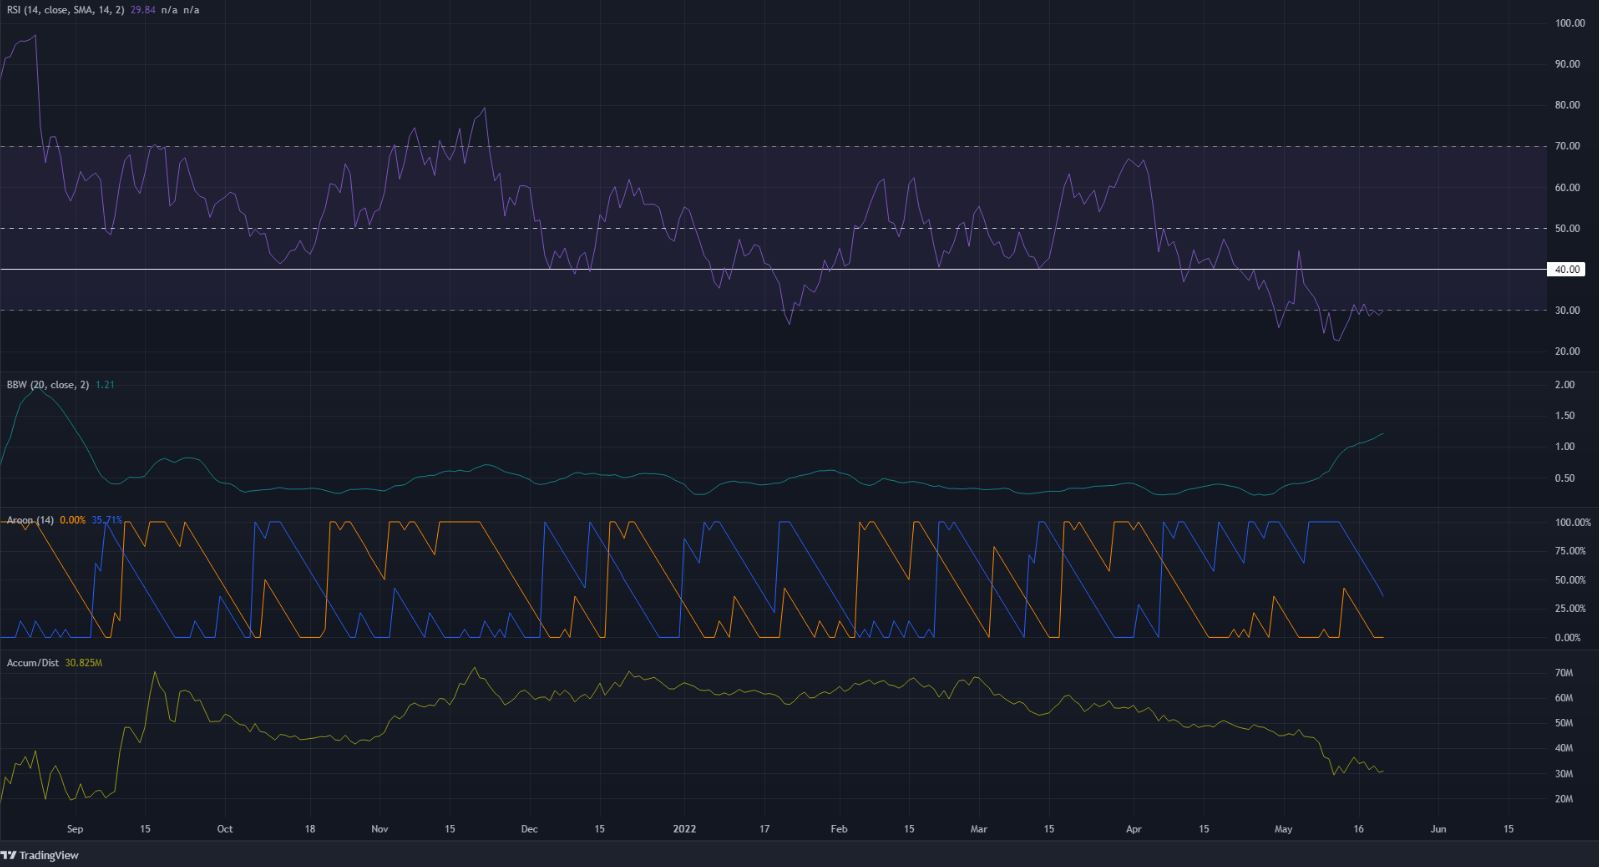Click the Accum/Dist value 30.825M
Image resolution: width=1599 pixels, height=867 pixels.
(81, 663)
